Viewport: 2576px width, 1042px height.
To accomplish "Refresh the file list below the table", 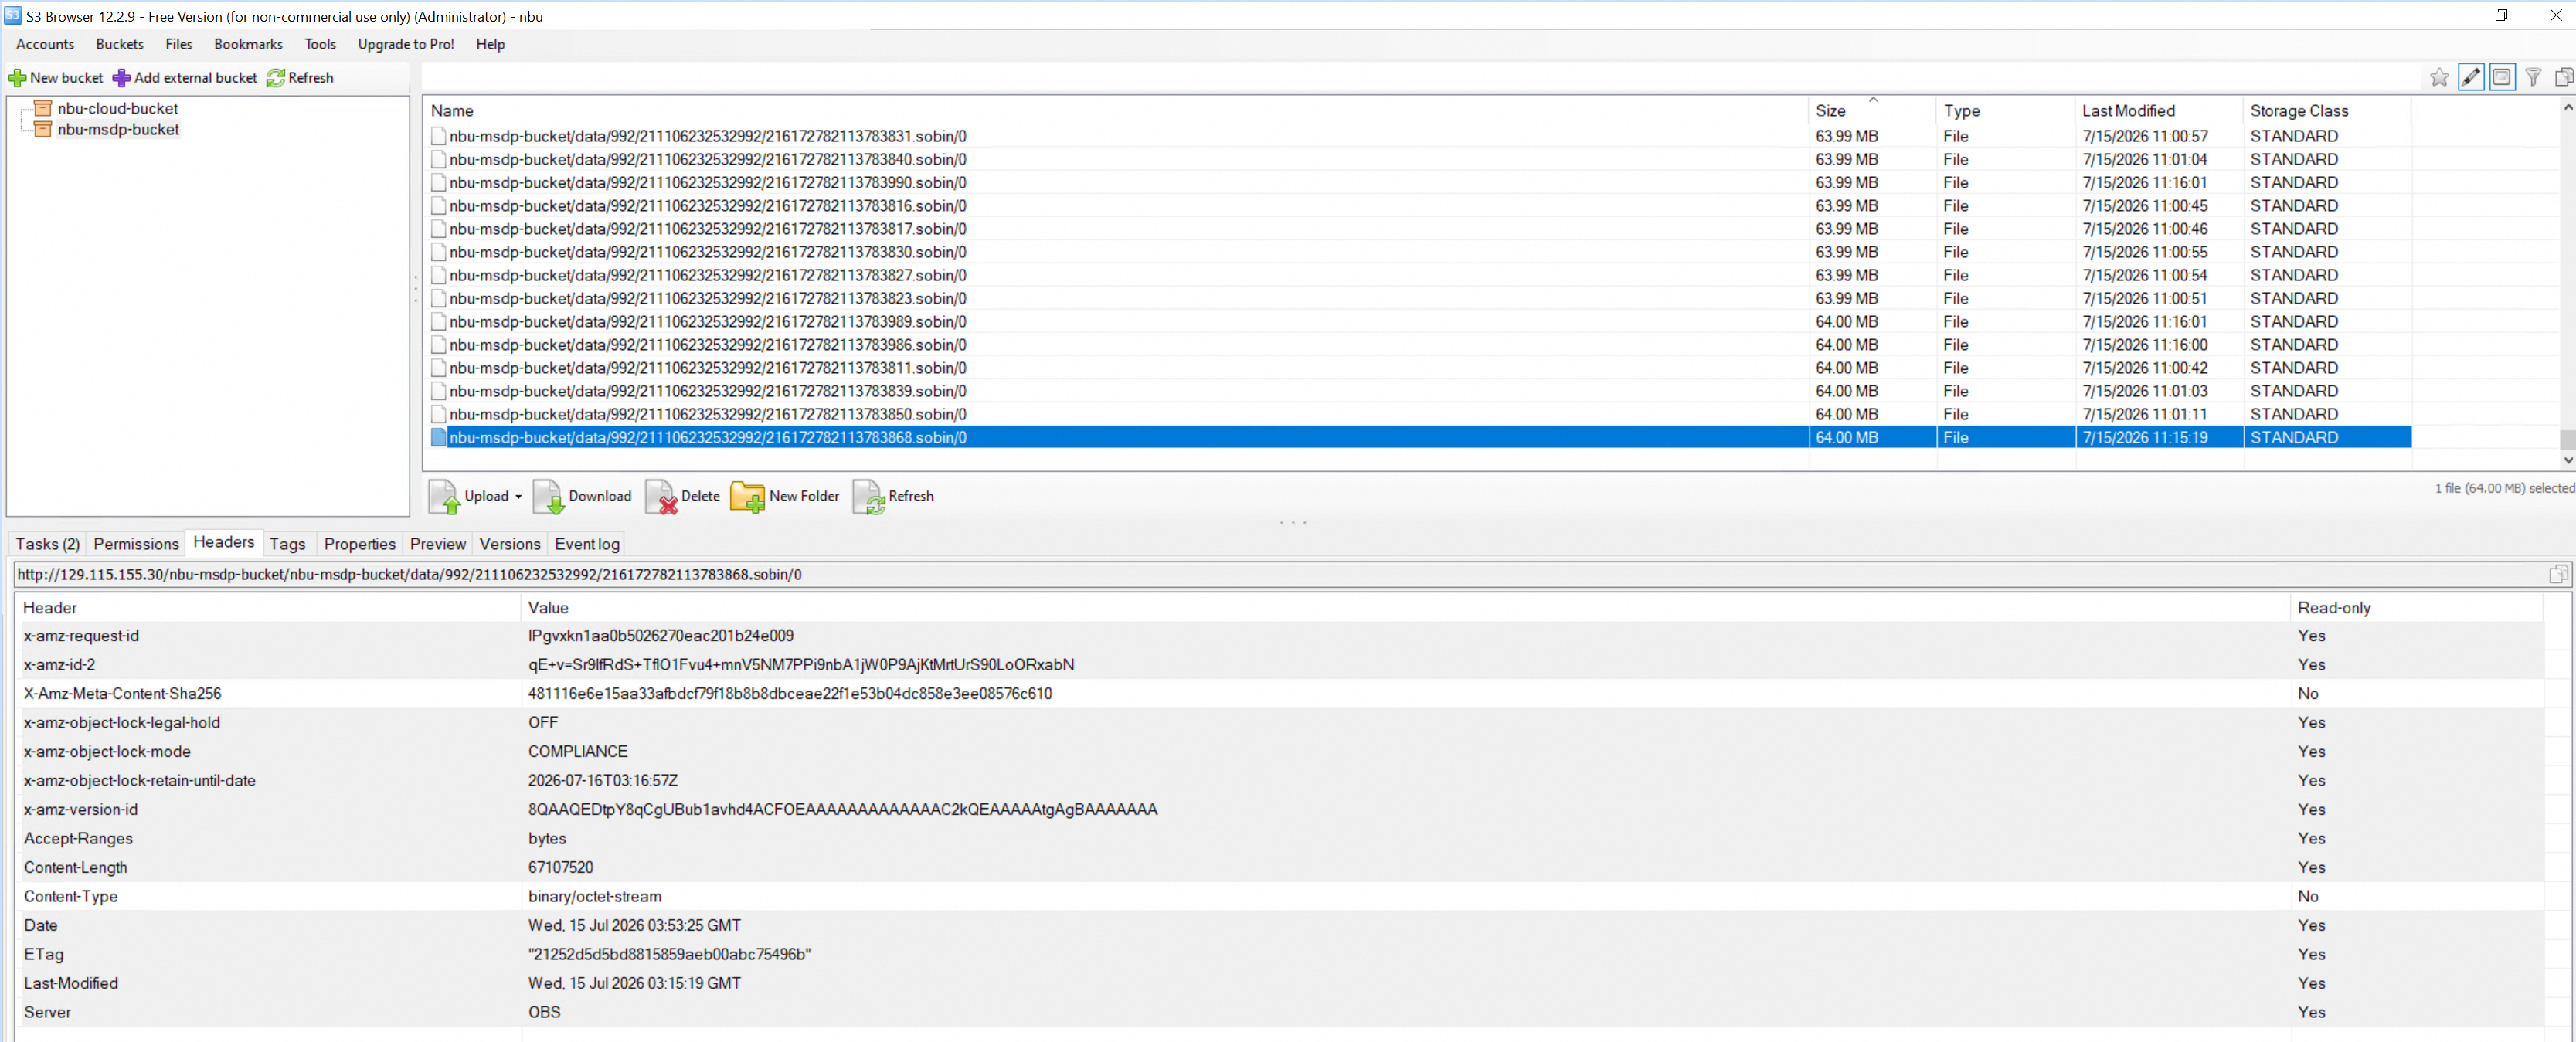I will click(893, 497).
